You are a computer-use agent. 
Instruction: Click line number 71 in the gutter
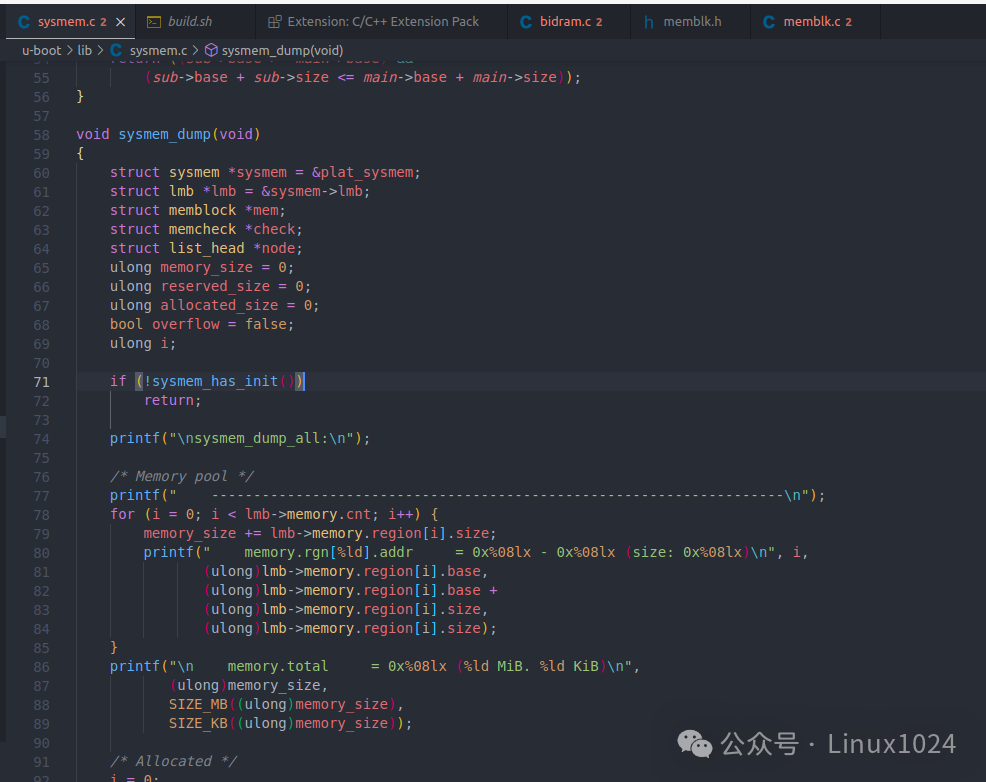point(41,381)
